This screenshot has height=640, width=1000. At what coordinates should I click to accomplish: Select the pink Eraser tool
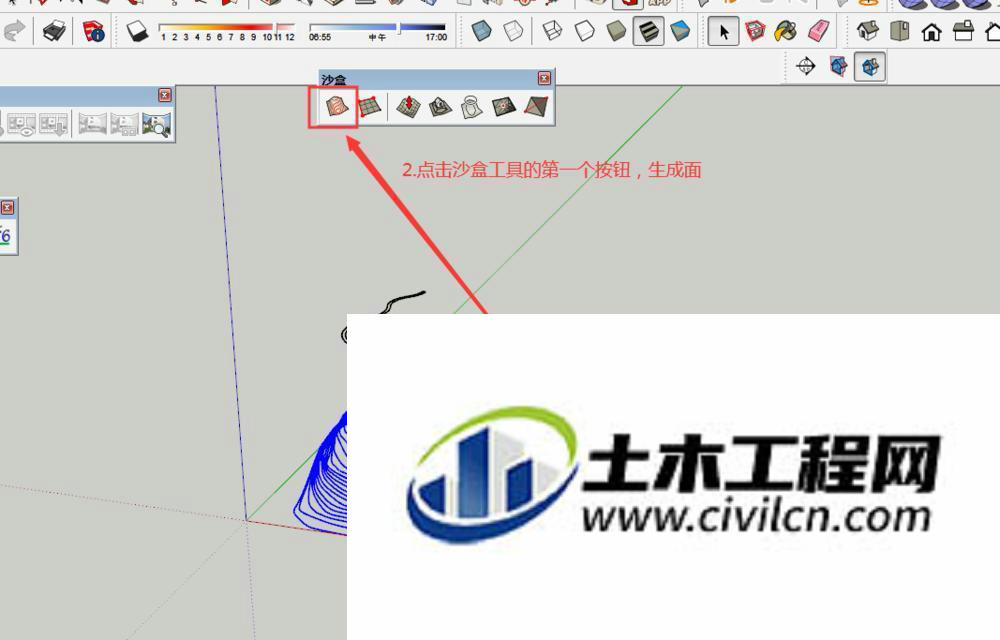coord(818,31)
